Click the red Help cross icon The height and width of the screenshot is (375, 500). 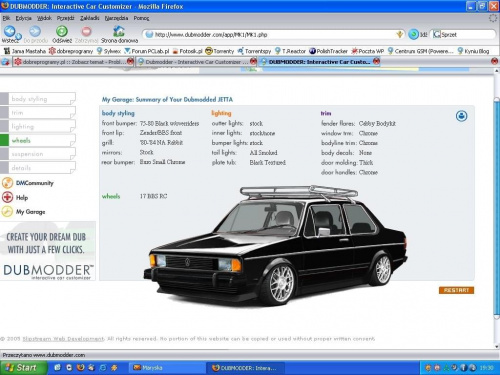[x=7, y=197]
